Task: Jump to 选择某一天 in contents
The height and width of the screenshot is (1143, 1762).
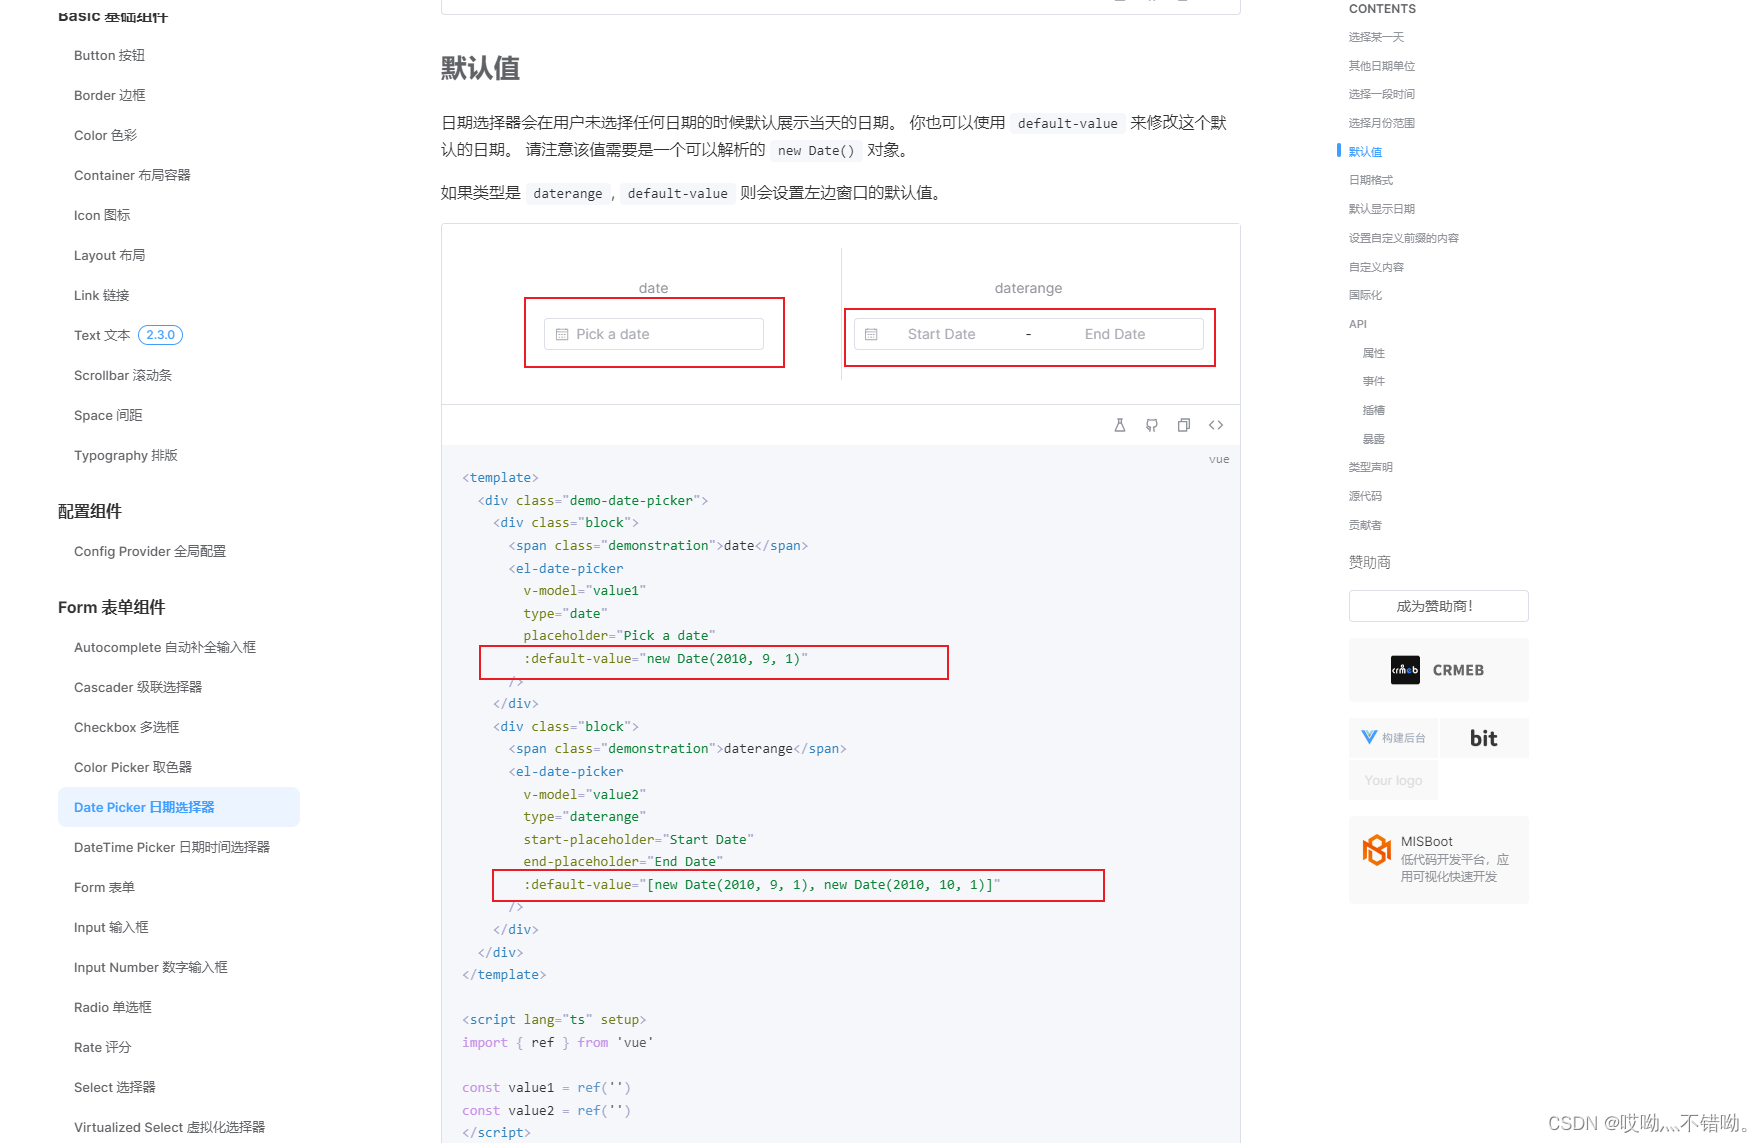Action: coord(1376,37)
